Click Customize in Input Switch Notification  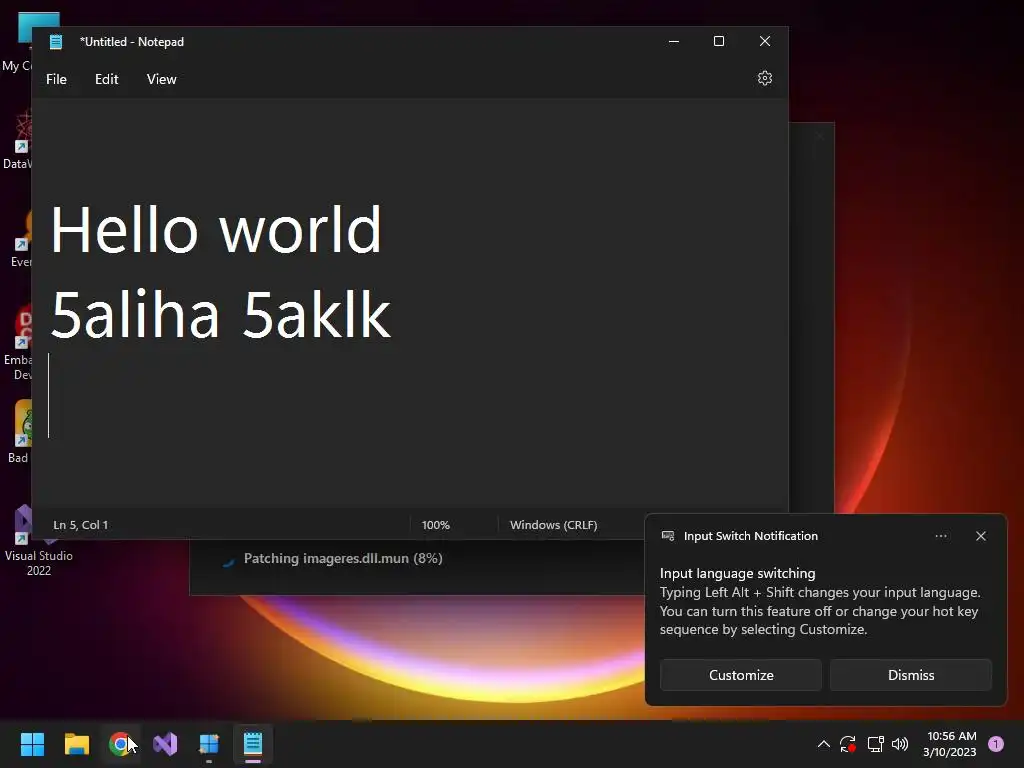(741, 675)
